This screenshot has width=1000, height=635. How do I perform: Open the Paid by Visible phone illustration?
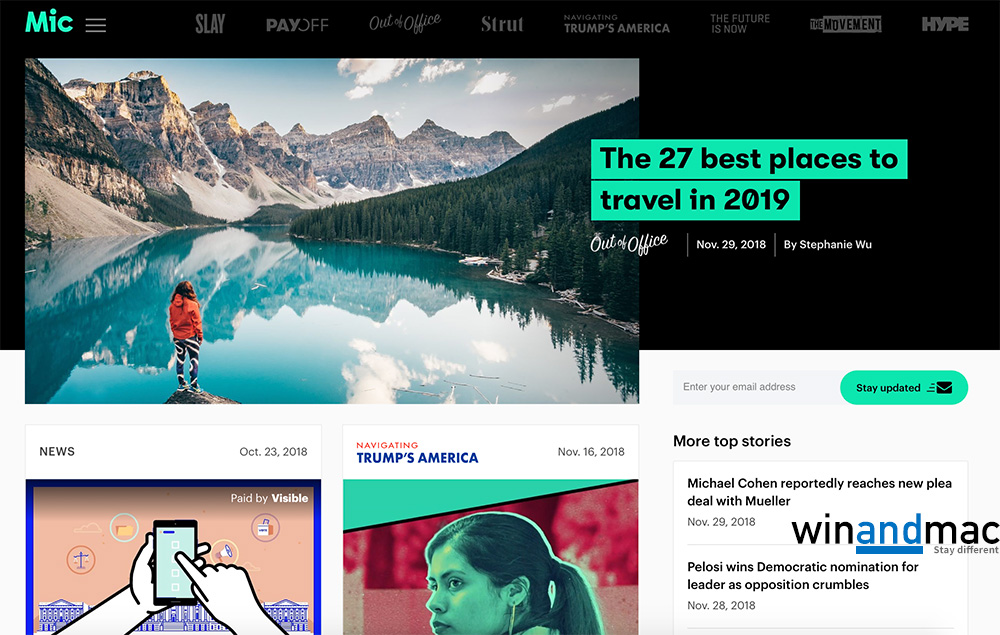[173, 557]
